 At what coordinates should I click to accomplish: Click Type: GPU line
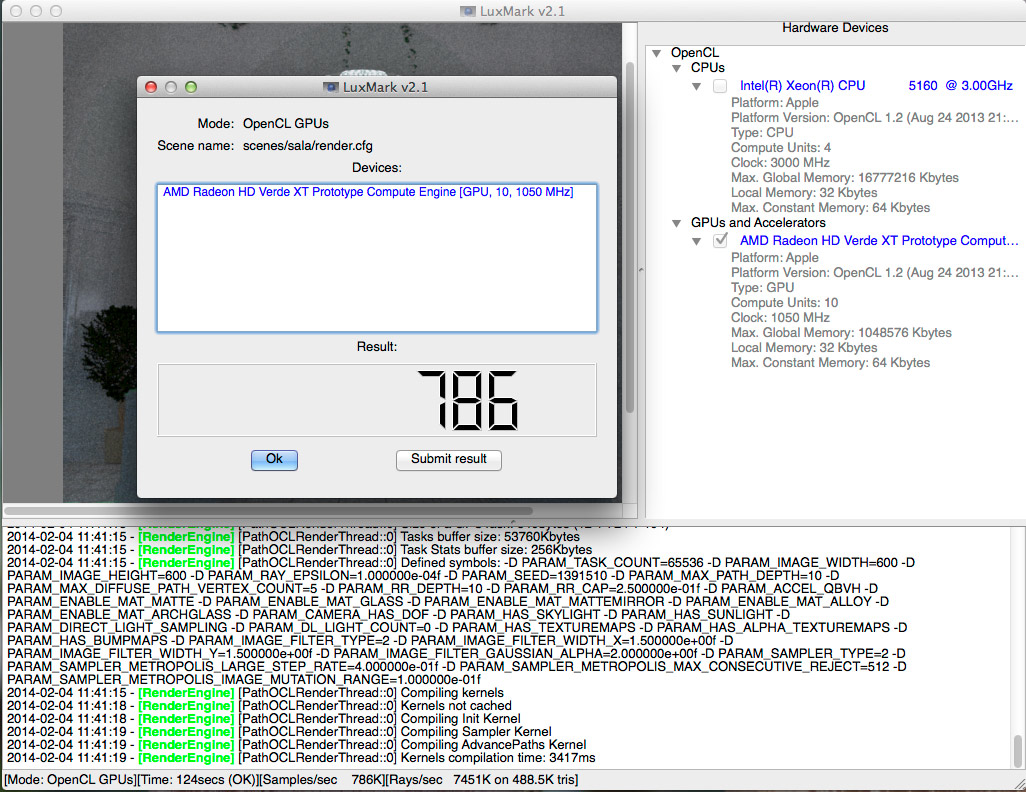[762, 288]
